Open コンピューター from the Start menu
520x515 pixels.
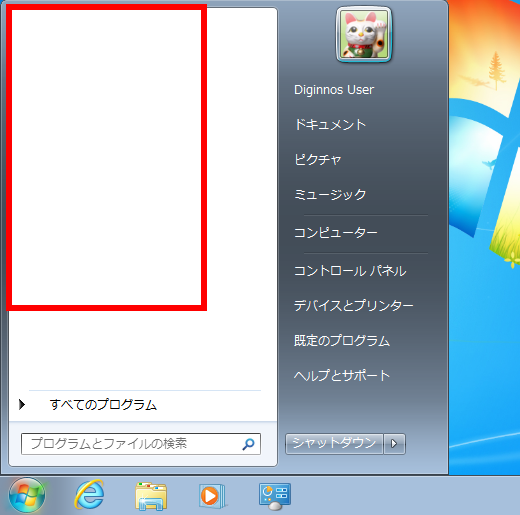click(336, 233)
